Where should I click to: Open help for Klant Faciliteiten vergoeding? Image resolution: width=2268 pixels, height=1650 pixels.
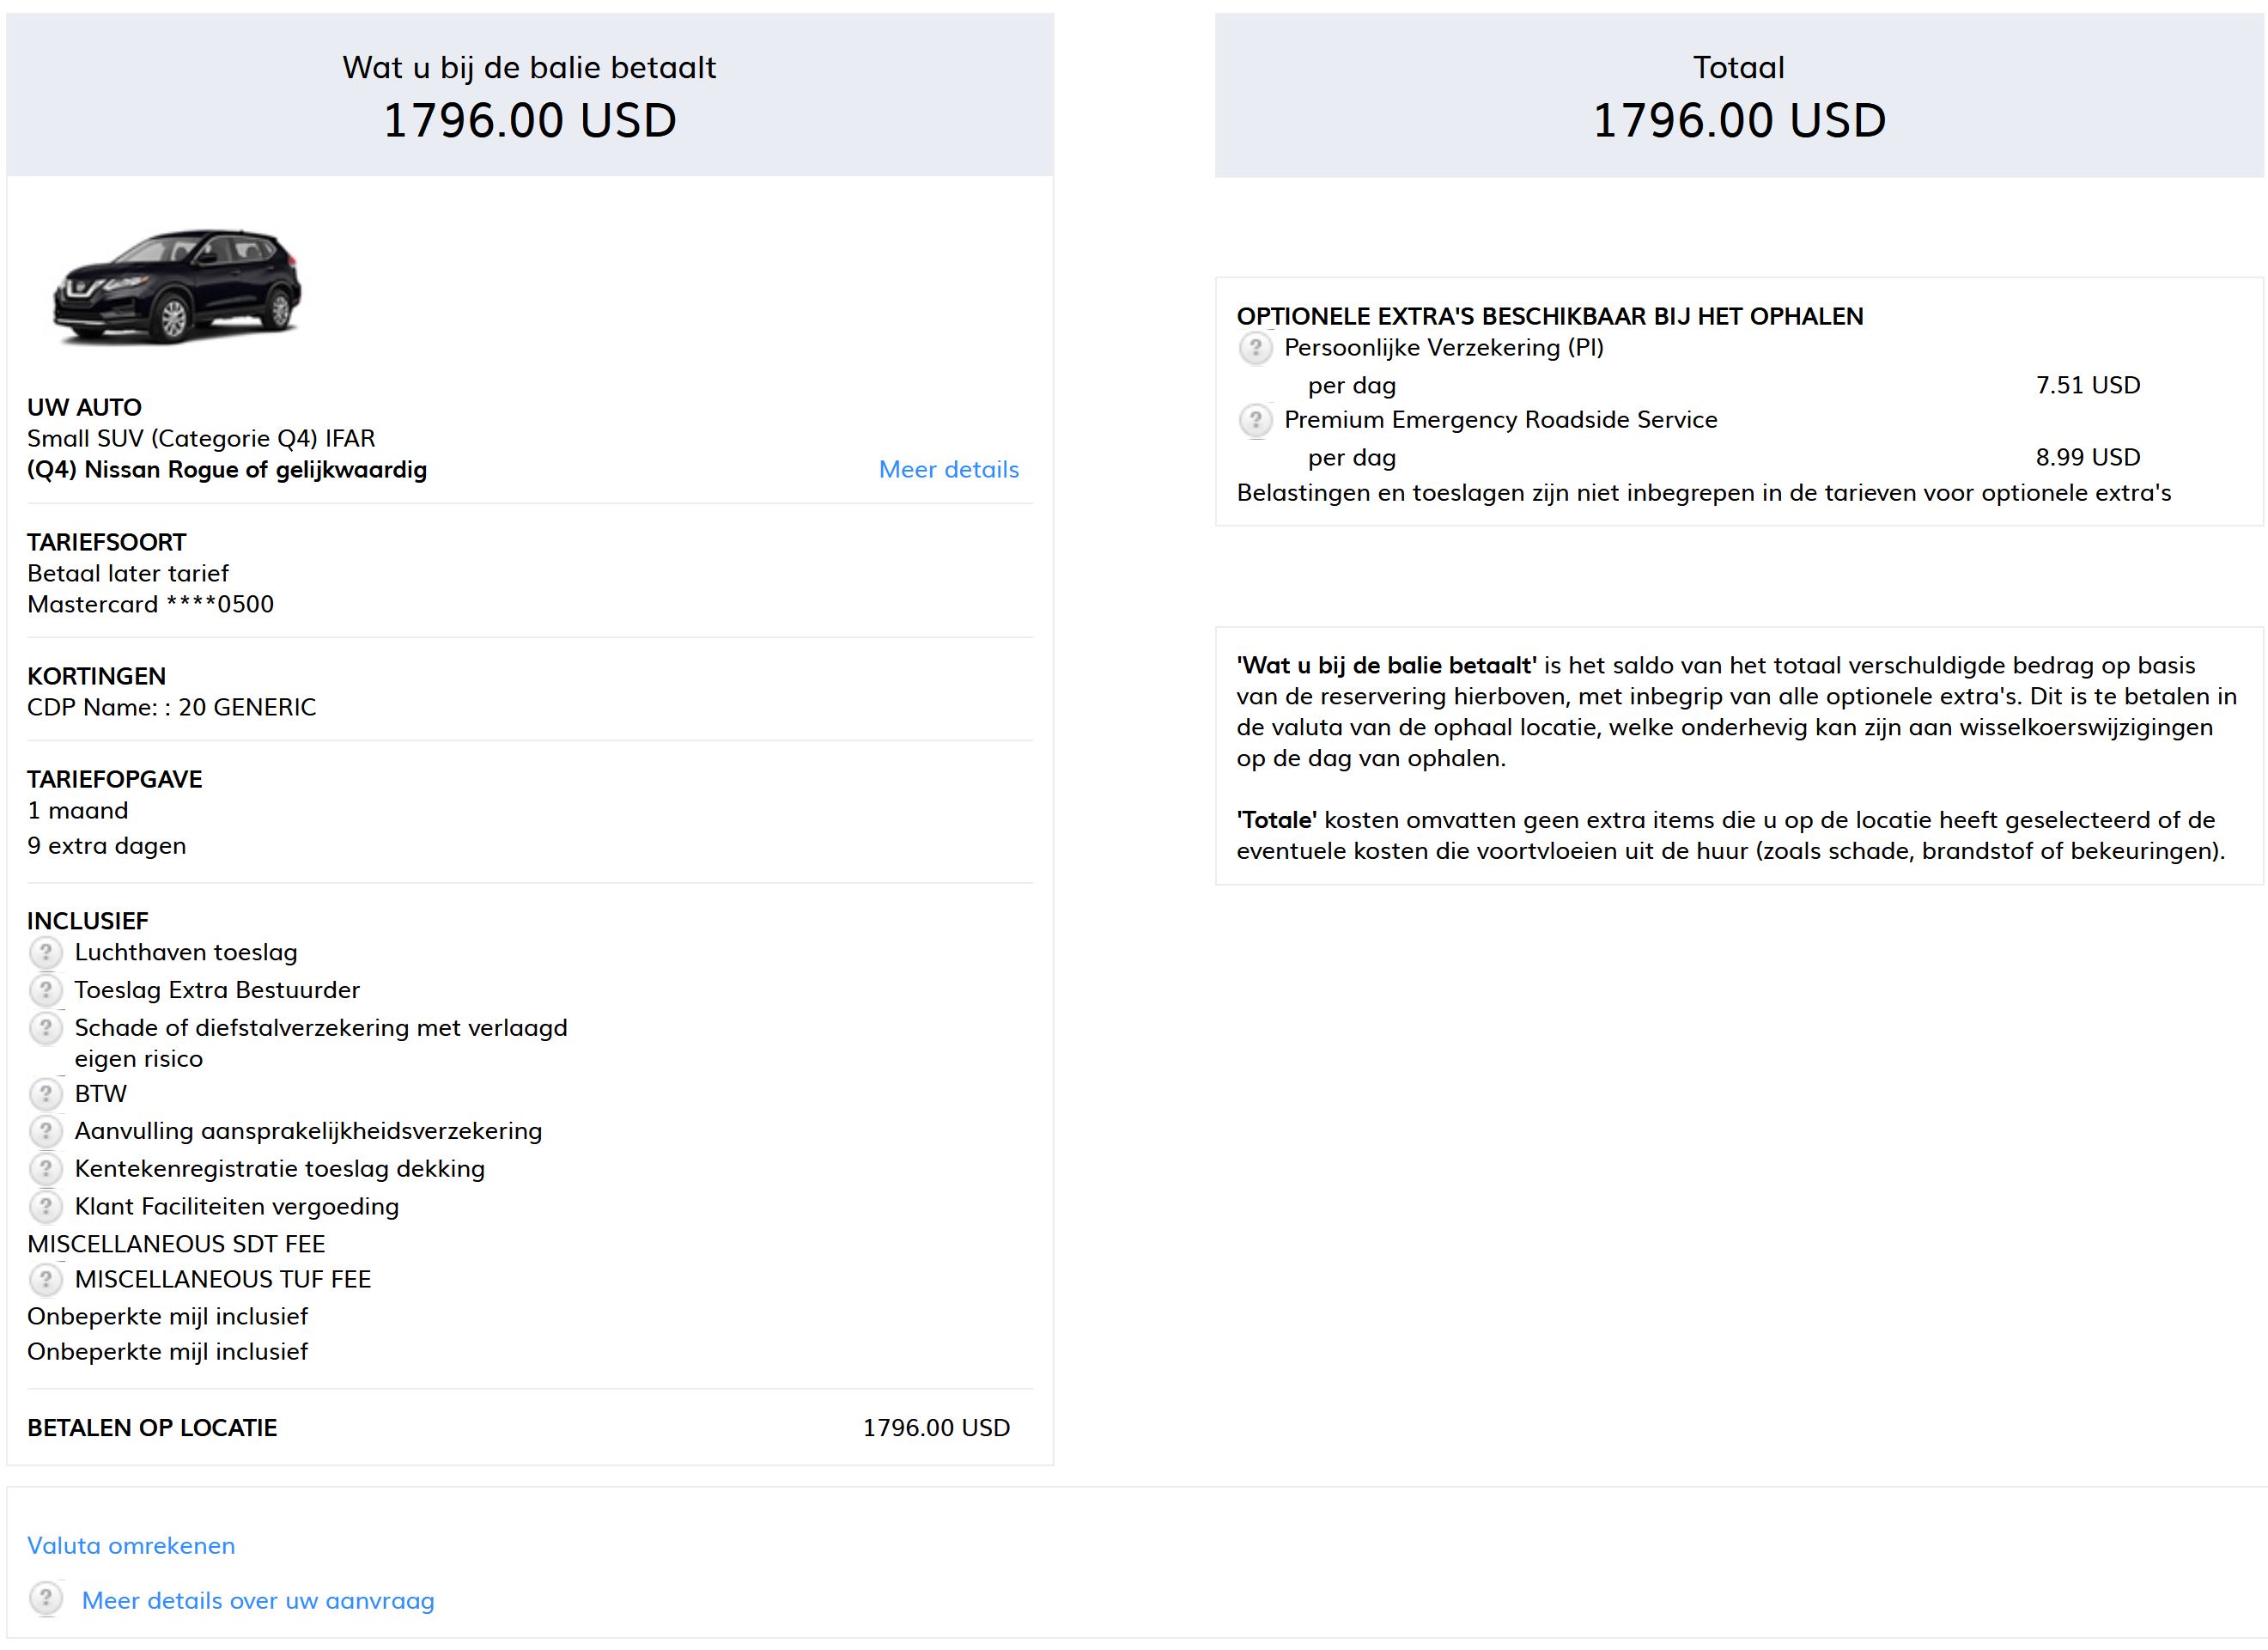click(45, 1207)
